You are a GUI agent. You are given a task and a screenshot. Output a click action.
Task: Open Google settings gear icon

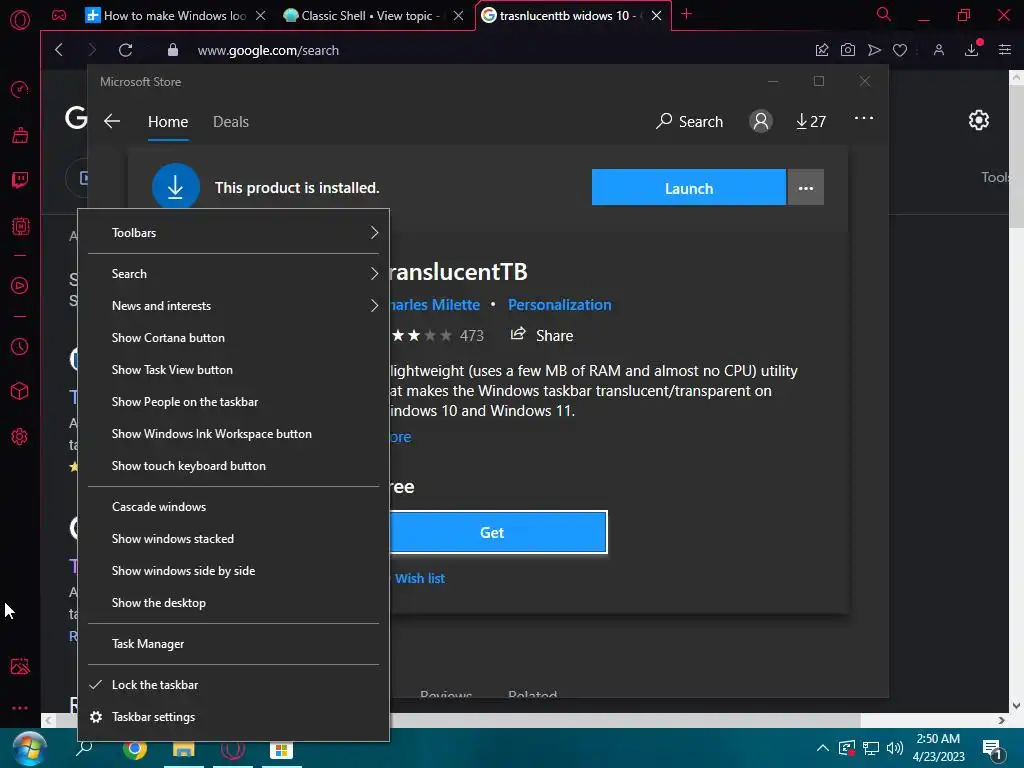coord(979,120)
